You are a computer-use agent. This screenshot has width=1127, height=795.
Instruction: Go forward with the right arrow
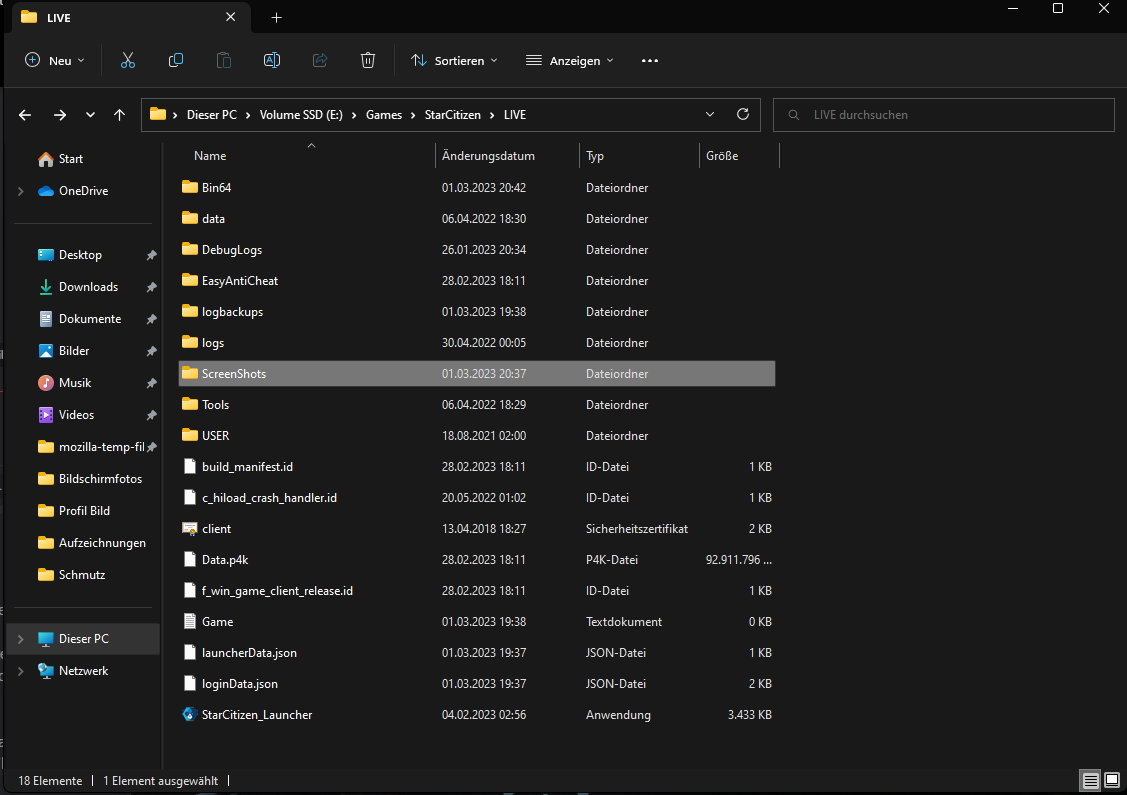click(x=60, y=115)
